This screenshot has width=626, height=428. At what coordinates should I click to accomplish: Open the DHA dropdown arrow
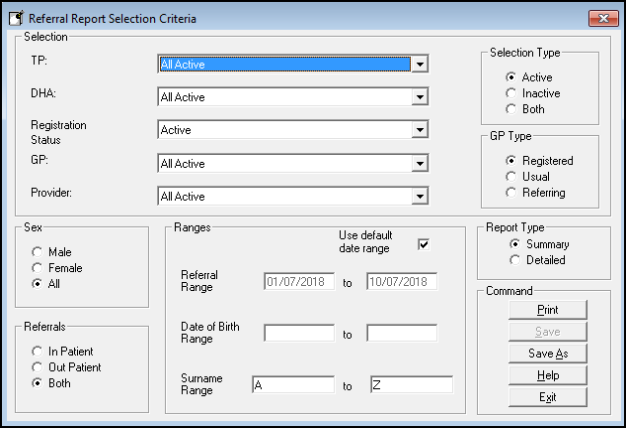click(420, 97)
